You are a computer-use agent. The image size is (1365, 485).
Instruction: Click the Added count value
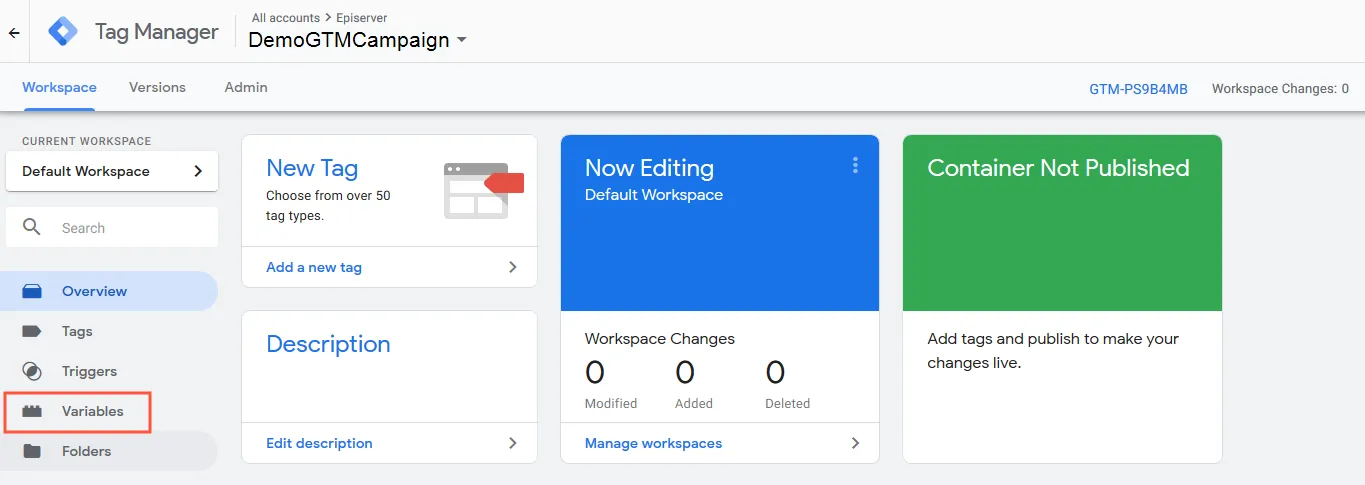pyautogui.click(x=685, y=373)
